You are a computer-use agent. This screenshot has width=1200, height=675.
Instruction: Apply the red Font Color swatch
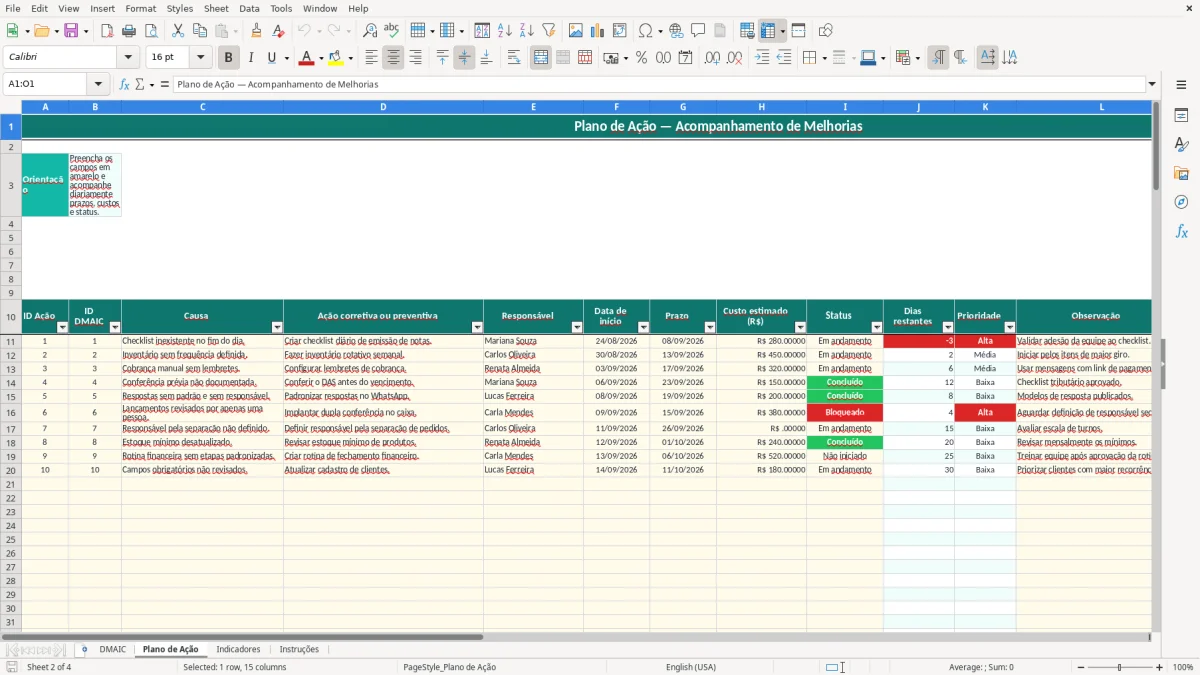point(306,58)
